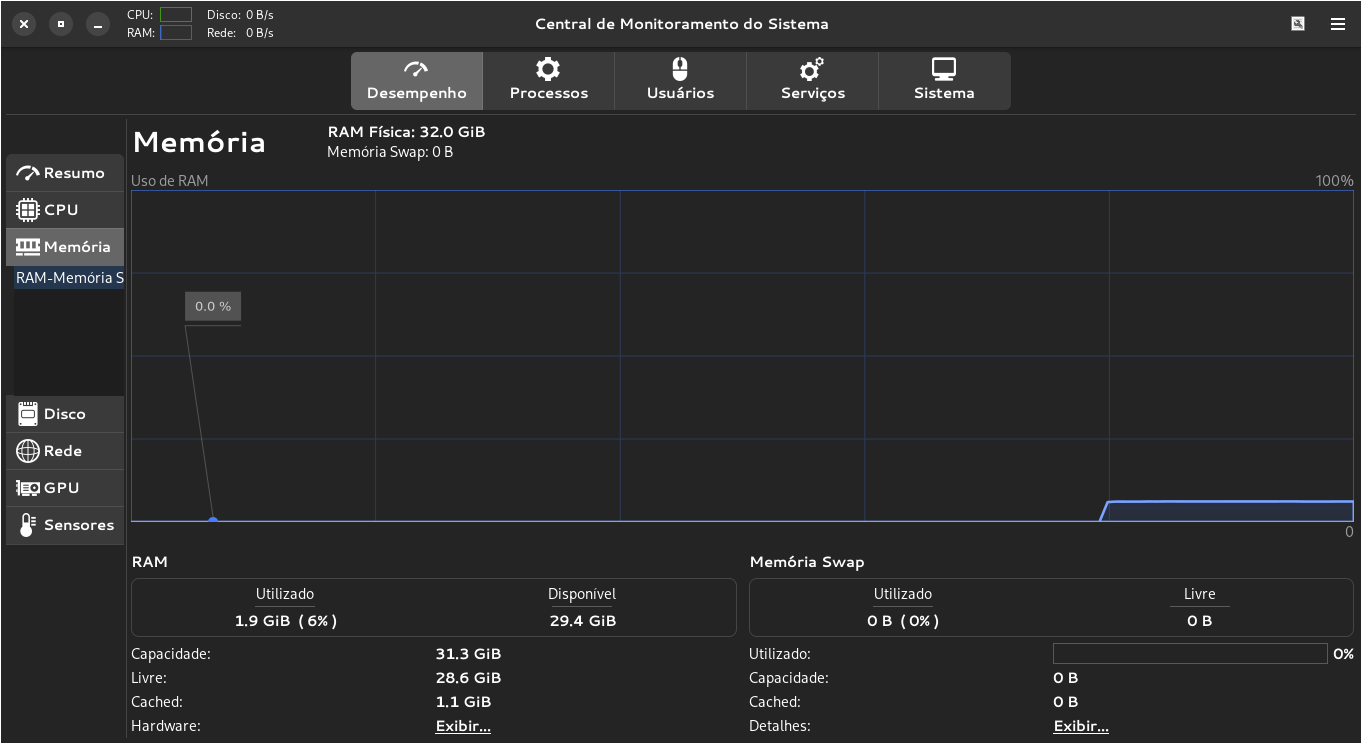This screenshot has height=744, width=1362.
Task: Click the CPU mini graph in header
Action: tap(175, 15)
